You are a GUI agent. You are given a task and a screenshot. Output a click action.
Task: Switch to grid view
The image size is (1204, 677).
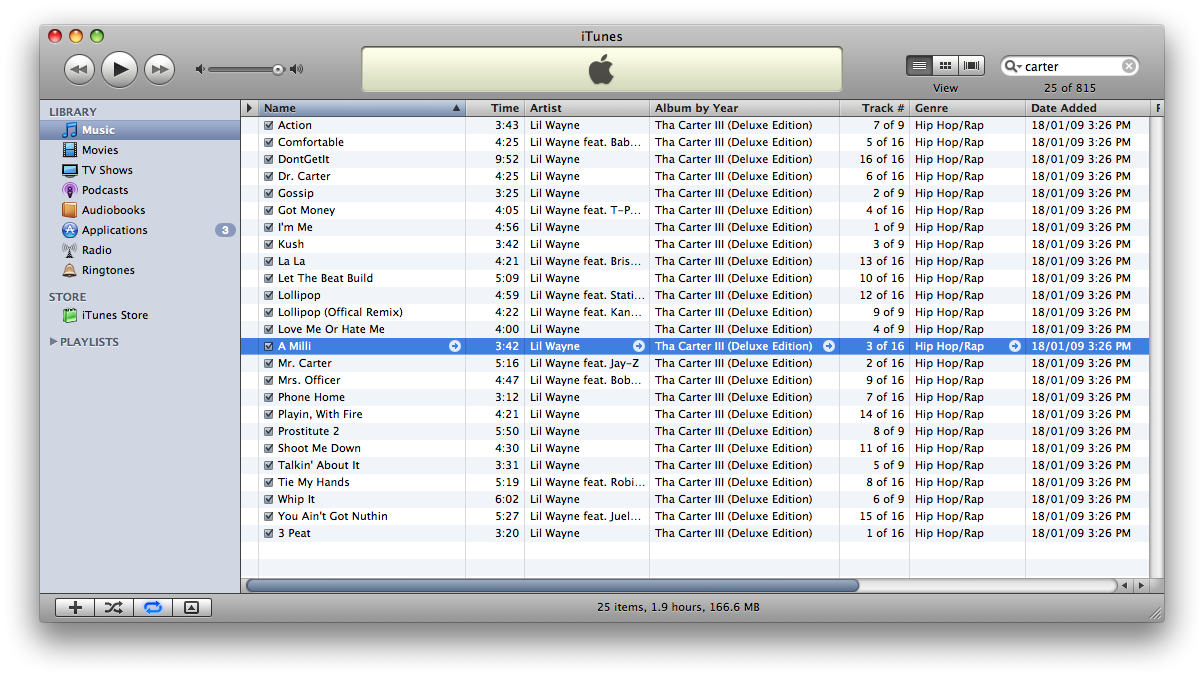tap(945, 66)
